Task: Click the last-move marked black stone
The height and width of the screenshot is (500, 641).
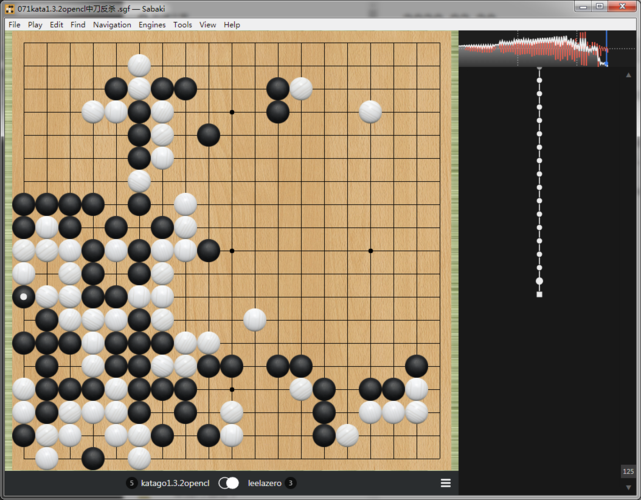Action: pos(23,296)
